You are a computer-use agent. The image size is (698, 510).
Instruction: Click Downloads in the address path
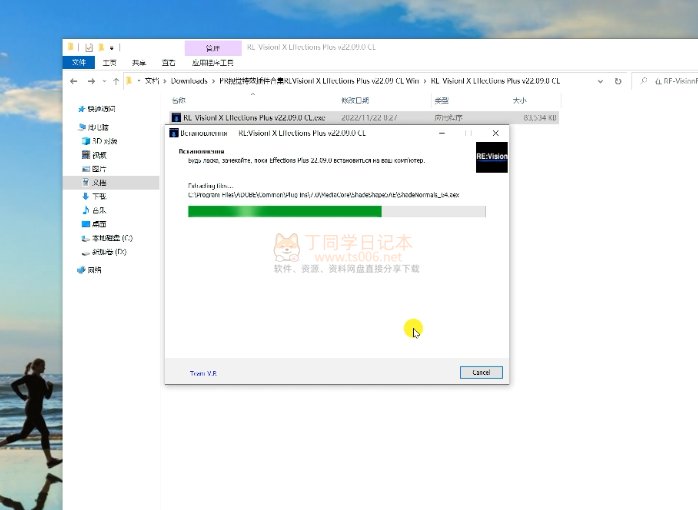click(189, 81)
